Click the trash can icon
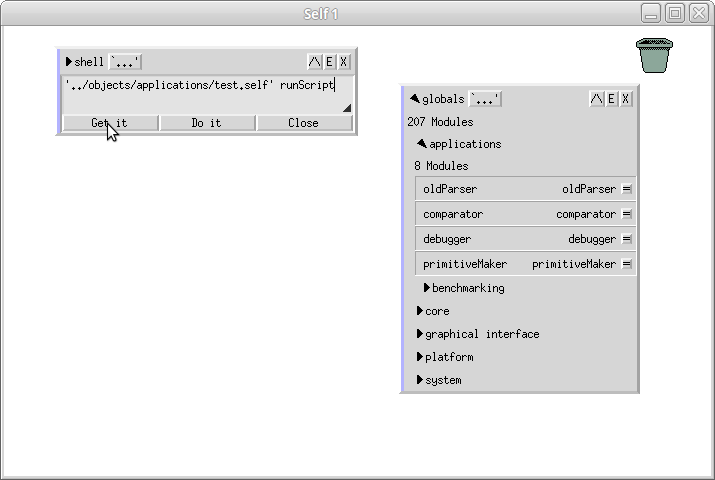Screen dimensions: 715x480 point(654,55)
